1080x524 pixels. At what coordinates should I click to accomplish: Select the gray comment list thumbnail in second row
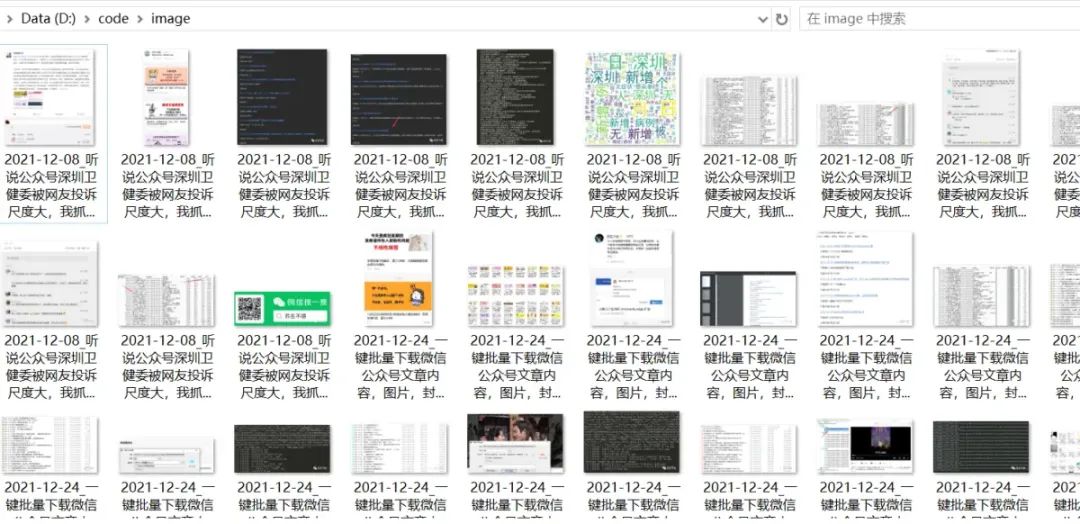(x=50, y=284)
